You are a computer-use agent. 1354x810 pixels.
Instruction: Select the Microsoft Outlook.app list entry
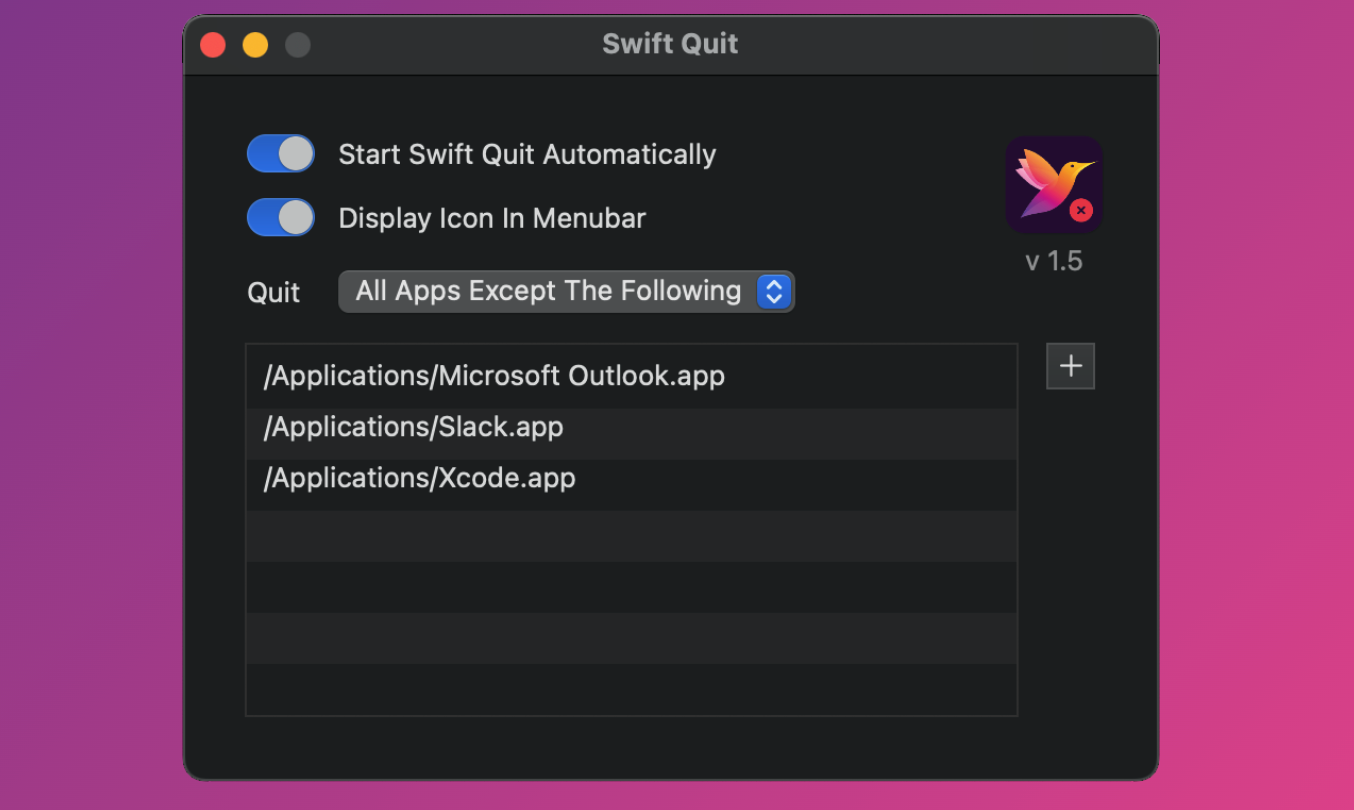coord(494,376)
